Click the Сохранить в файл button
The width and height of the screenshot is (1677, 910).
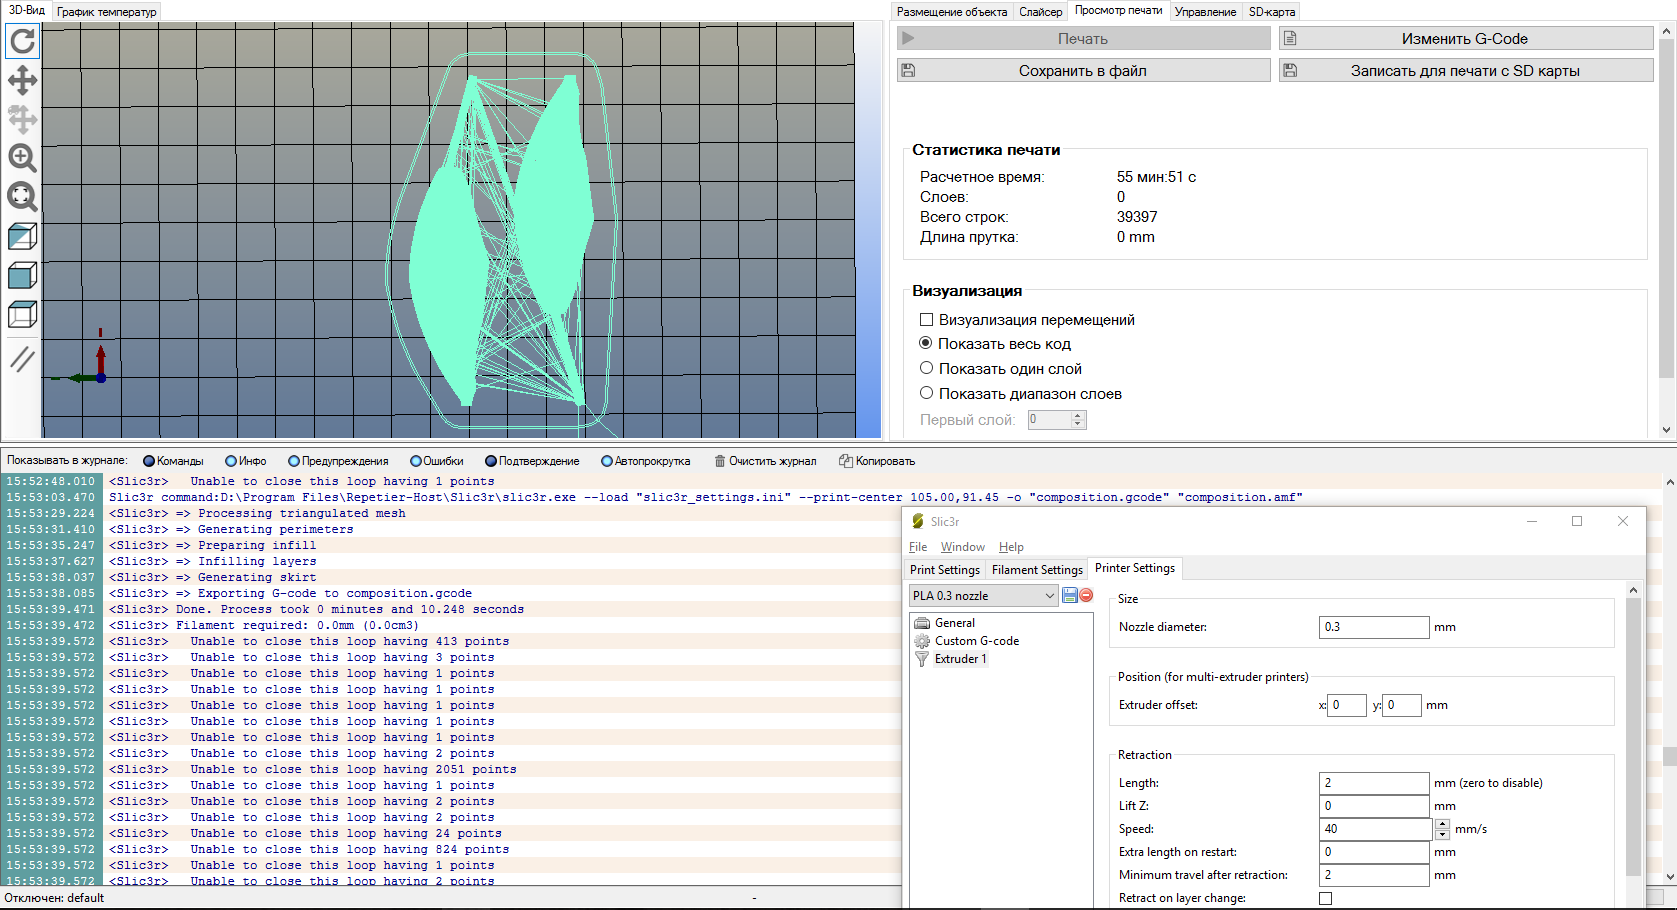[1083, 71]
